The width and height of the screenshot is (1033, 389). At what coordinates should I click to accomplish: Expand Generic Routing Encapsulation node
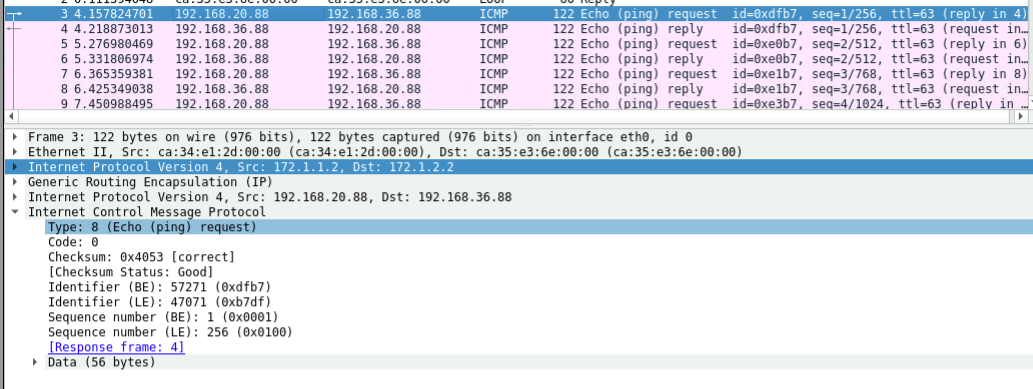14,182
